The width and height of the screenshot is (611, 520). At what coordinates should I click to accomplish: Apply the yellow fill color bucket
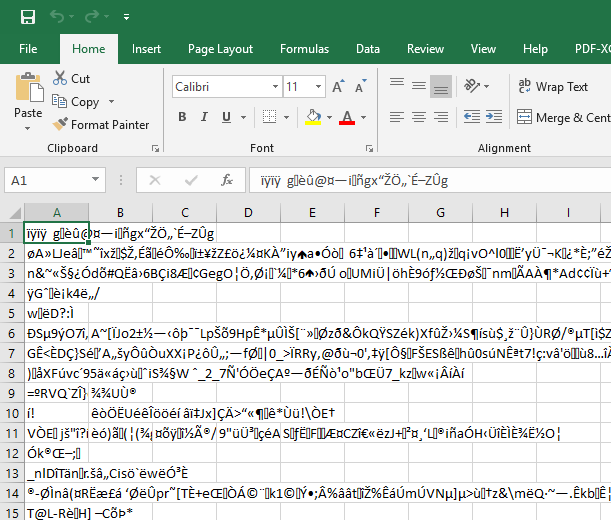(313, 117)
